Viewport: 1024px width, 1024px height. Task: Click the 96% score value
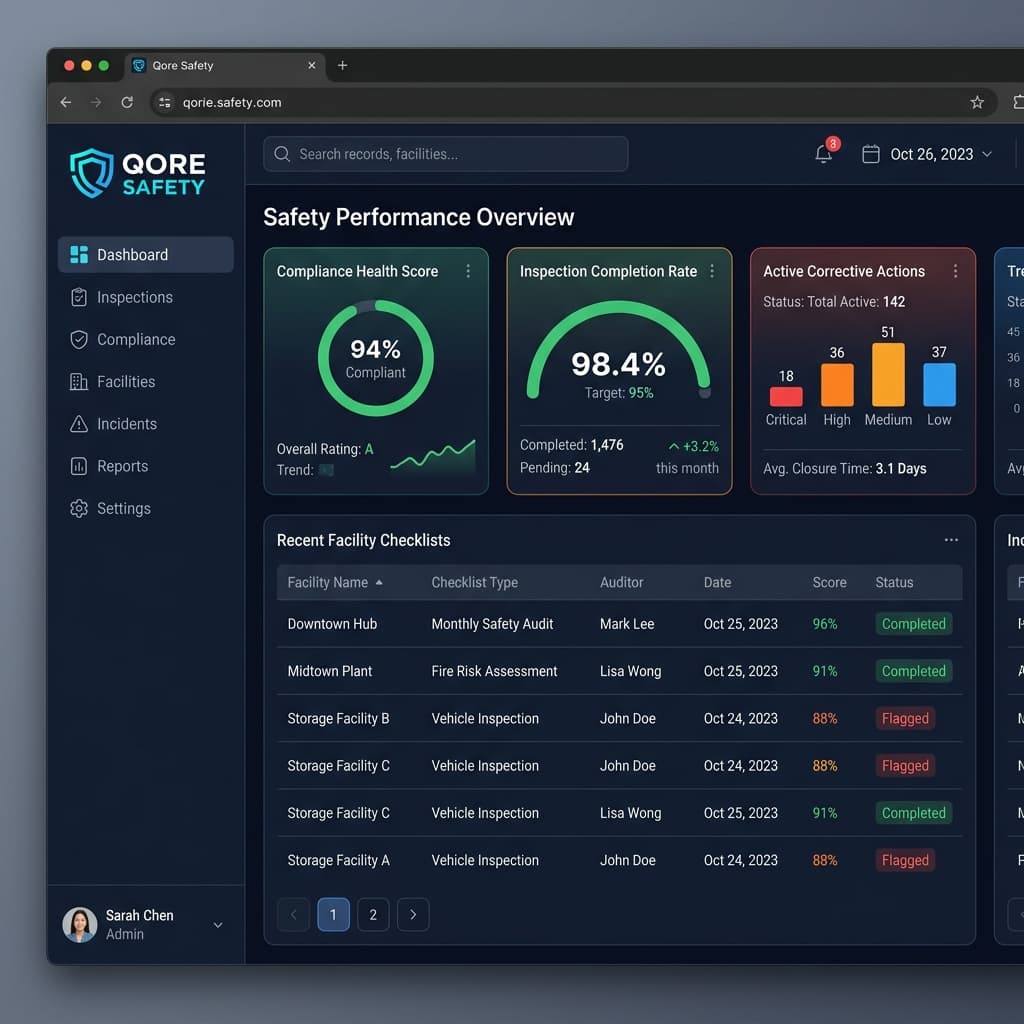point(825,624)
